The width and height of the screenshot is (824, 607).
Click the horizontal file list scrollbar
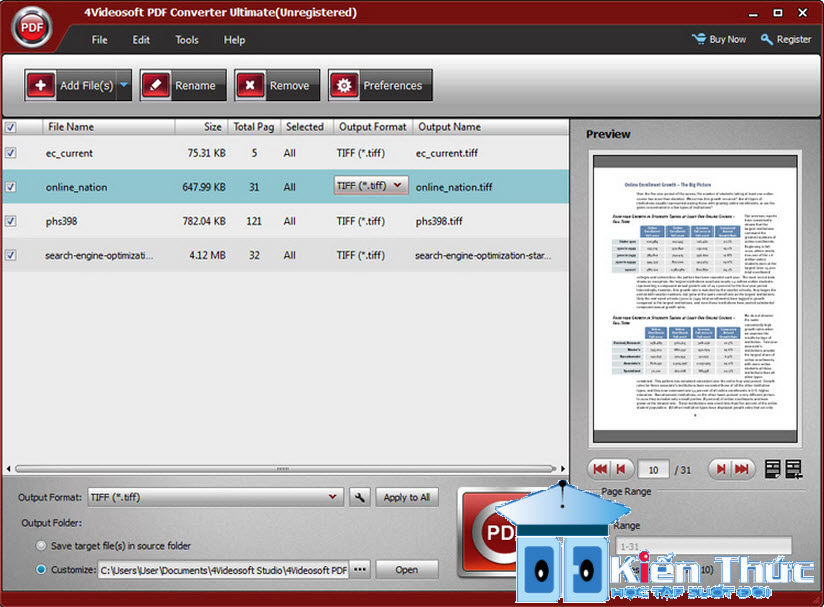(285, 468)
